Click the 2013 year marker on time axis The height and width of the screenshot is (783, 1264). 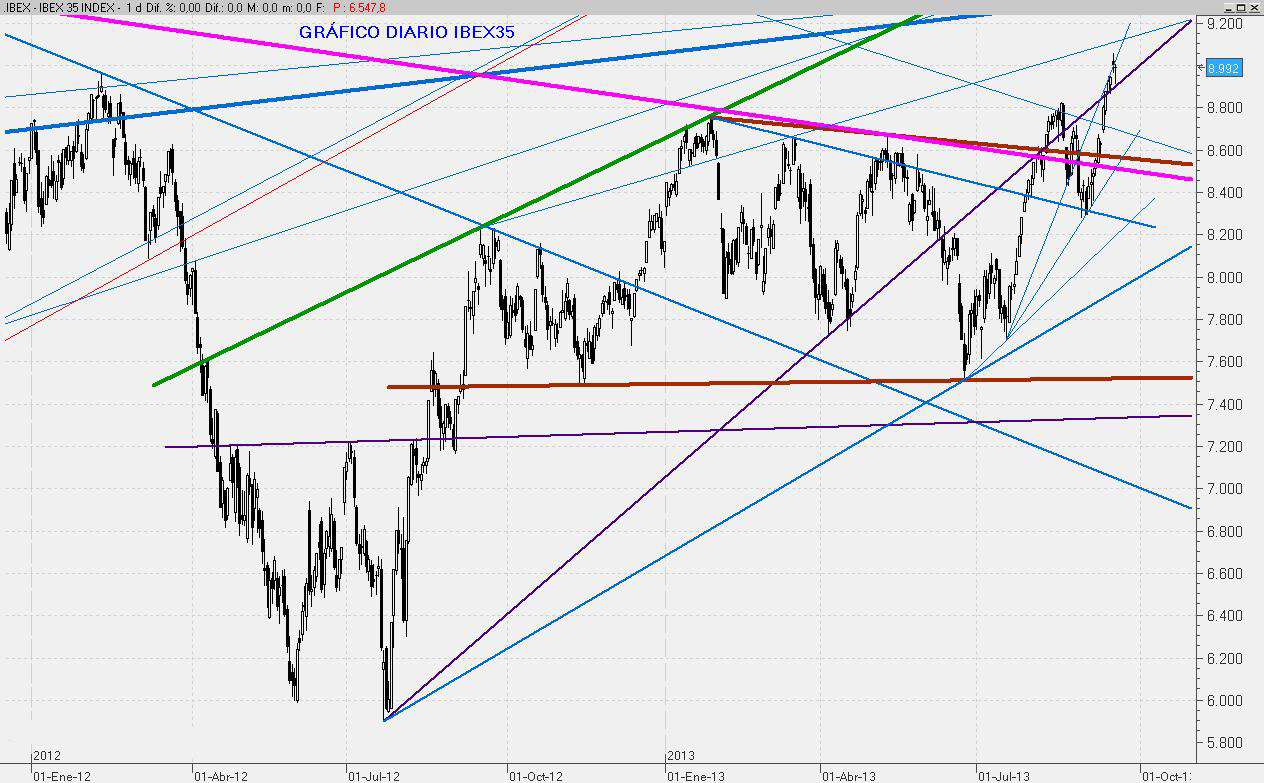[681, 757]
